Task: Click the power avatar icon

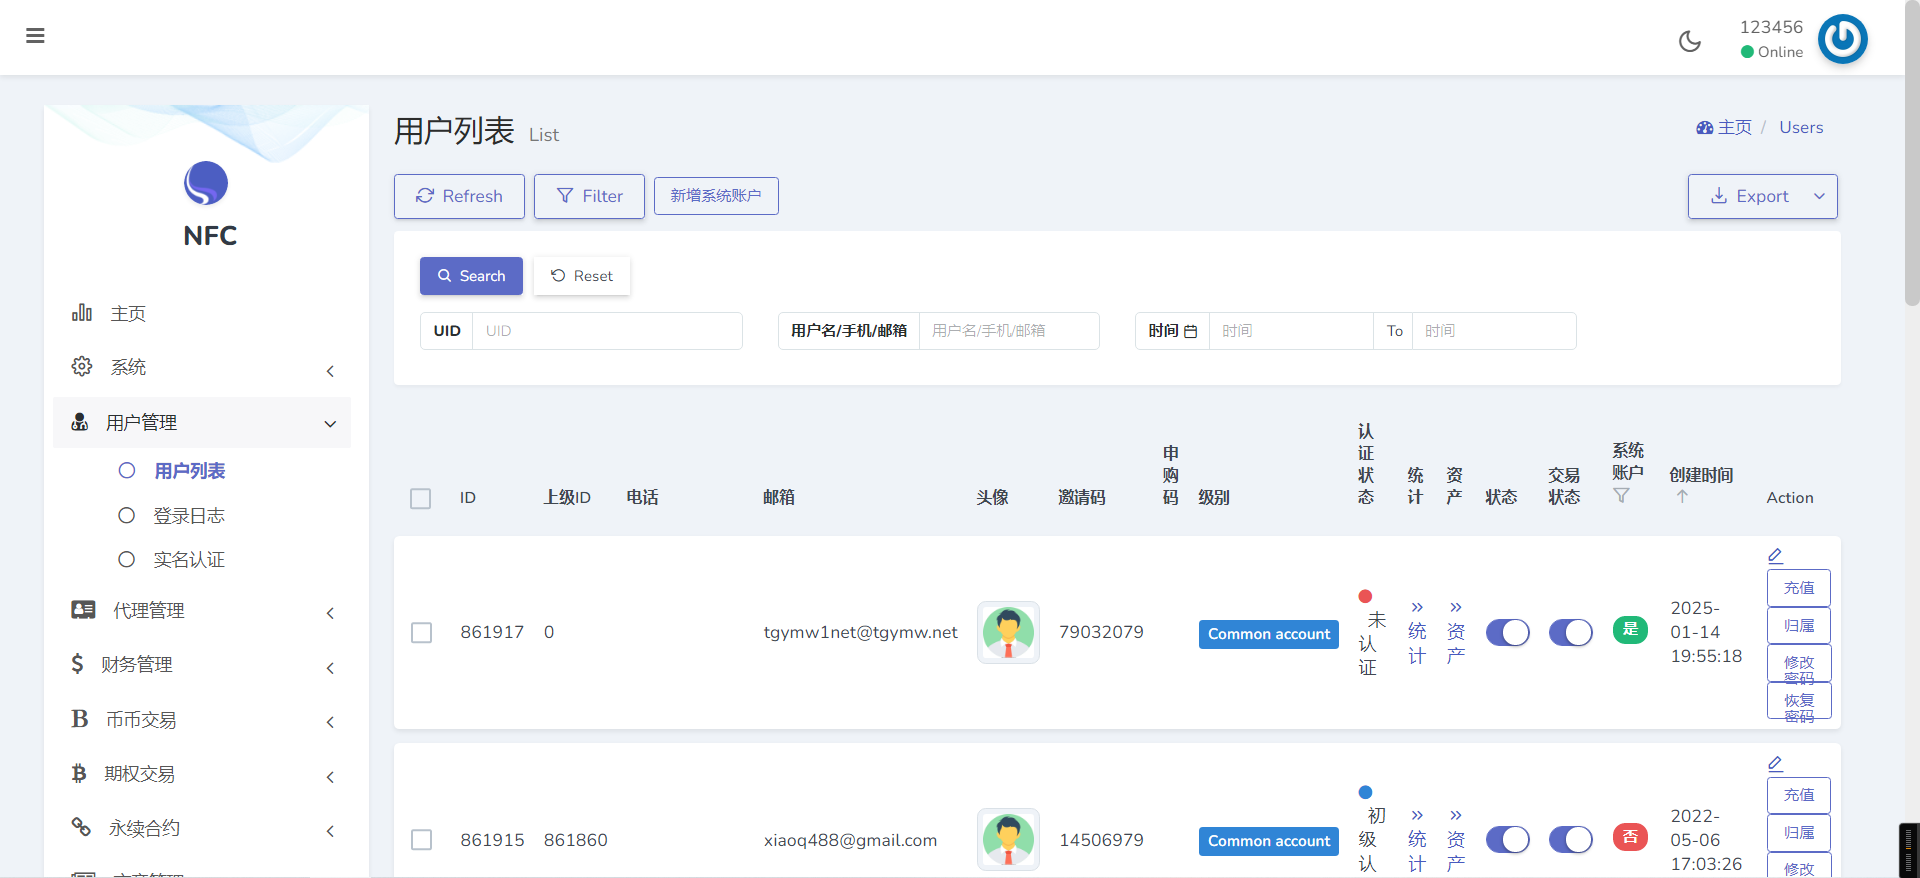Action: click(1842, 40)
